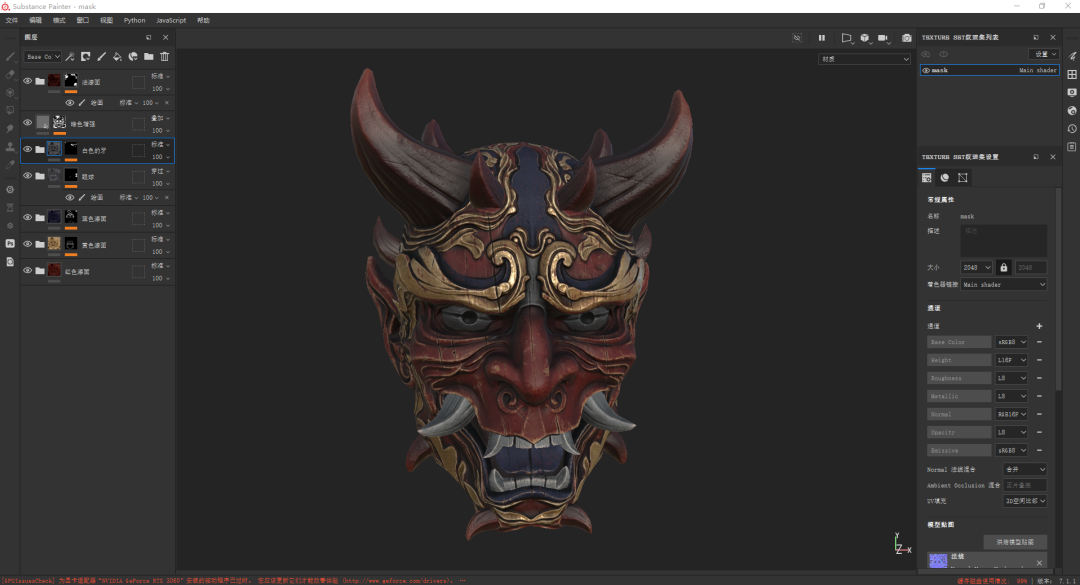Toggle visibility of the 黄色漆面 layer

pyautogui.click(x=28, y=244)
